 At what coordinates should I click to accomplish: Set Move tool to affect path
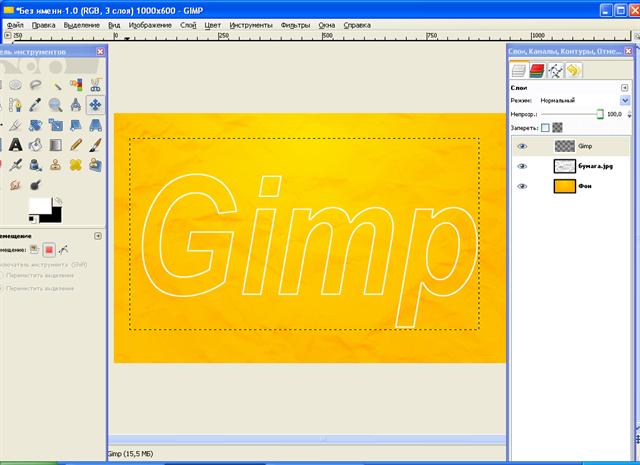(x=64, y=249)
